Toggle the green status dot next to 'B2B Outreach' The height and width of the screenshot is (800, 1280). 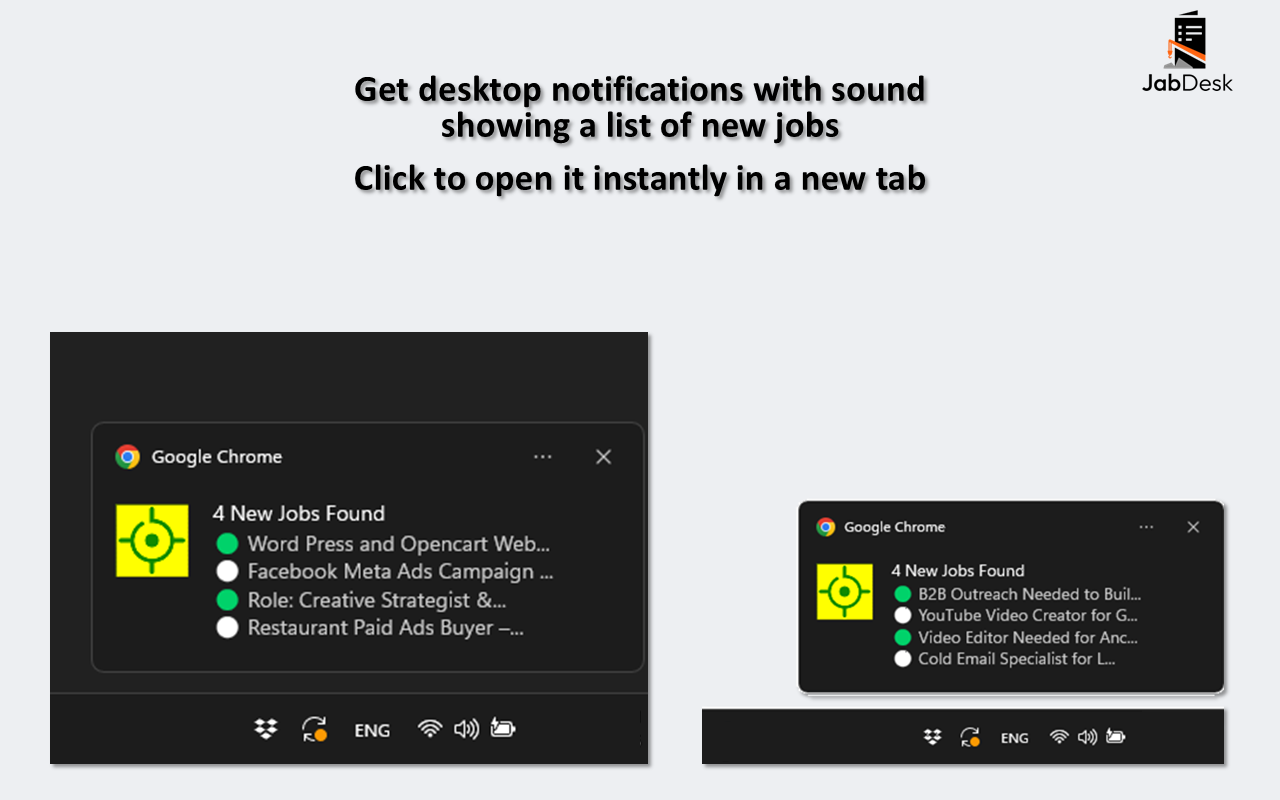[903, 594]
